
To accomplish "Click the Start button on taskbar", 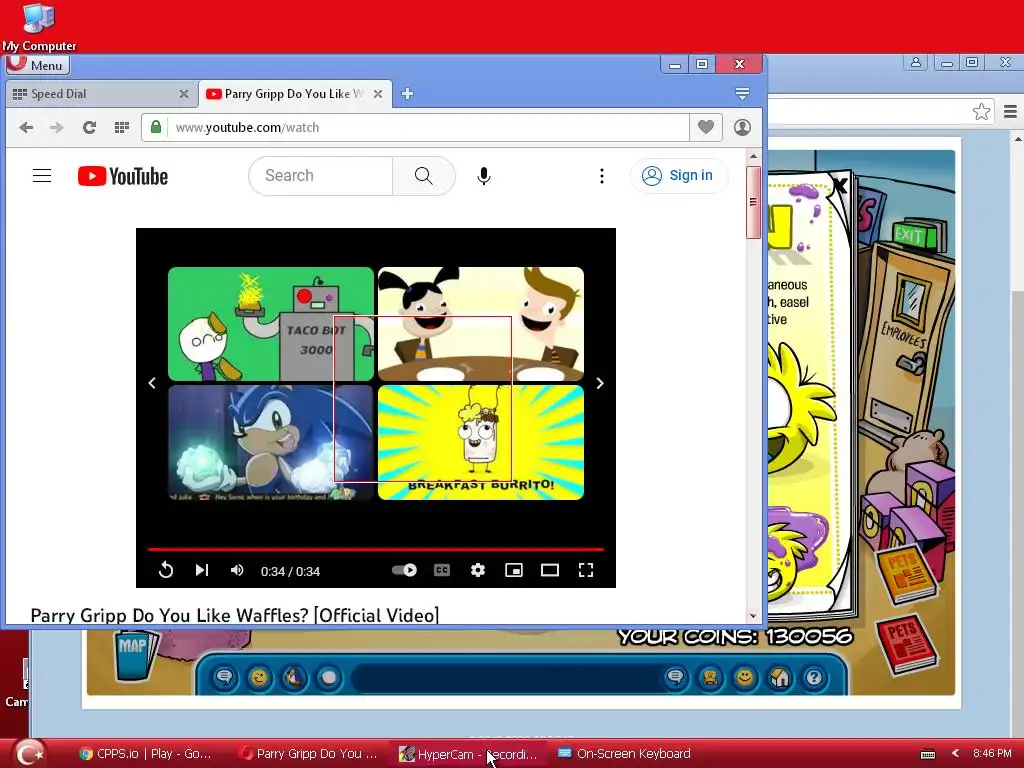I will 30,754.
